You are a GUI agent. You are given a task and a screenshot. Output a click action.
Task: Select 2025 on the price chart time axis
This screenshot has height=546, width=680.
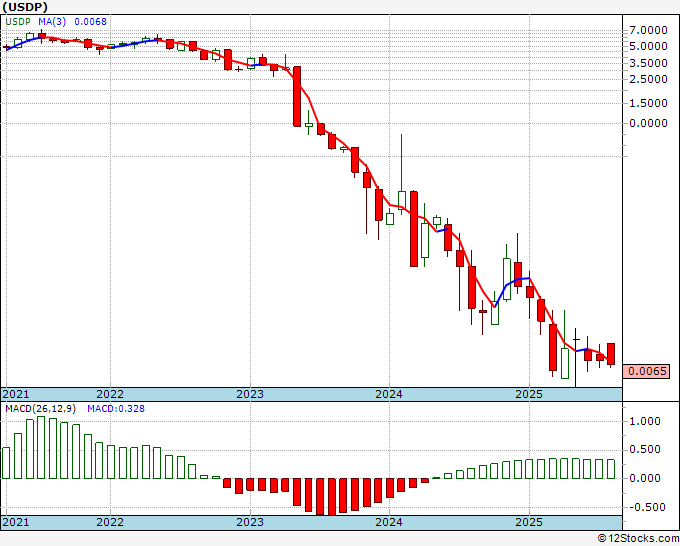coord(529,394)
